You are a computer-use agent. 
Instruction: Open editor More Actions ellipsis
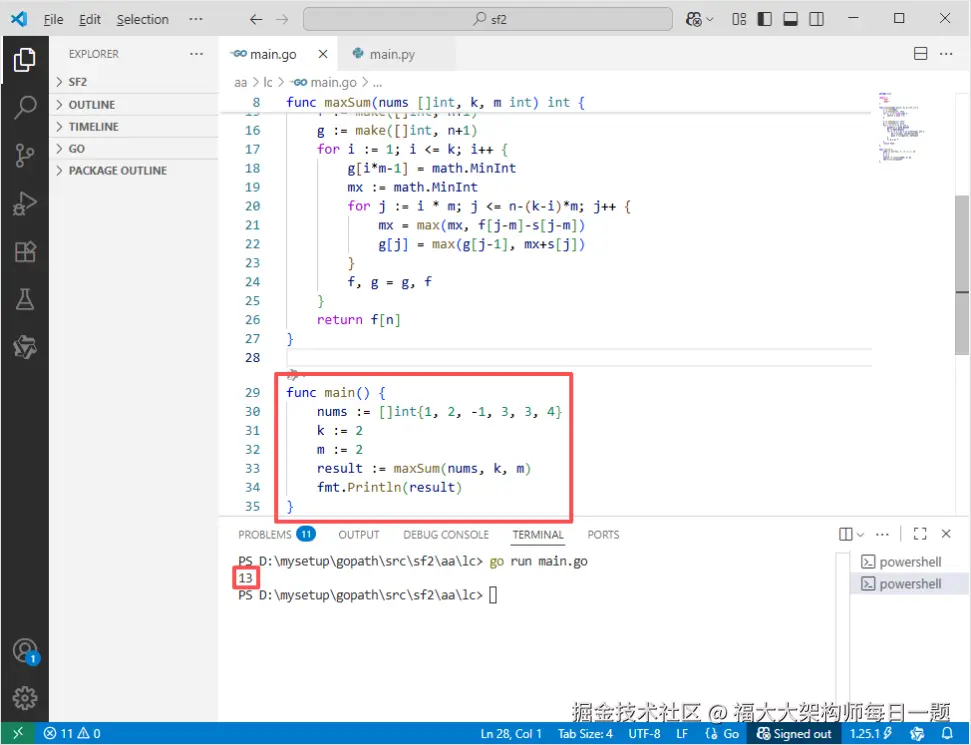pyautogui.click(x=946, y=54)
